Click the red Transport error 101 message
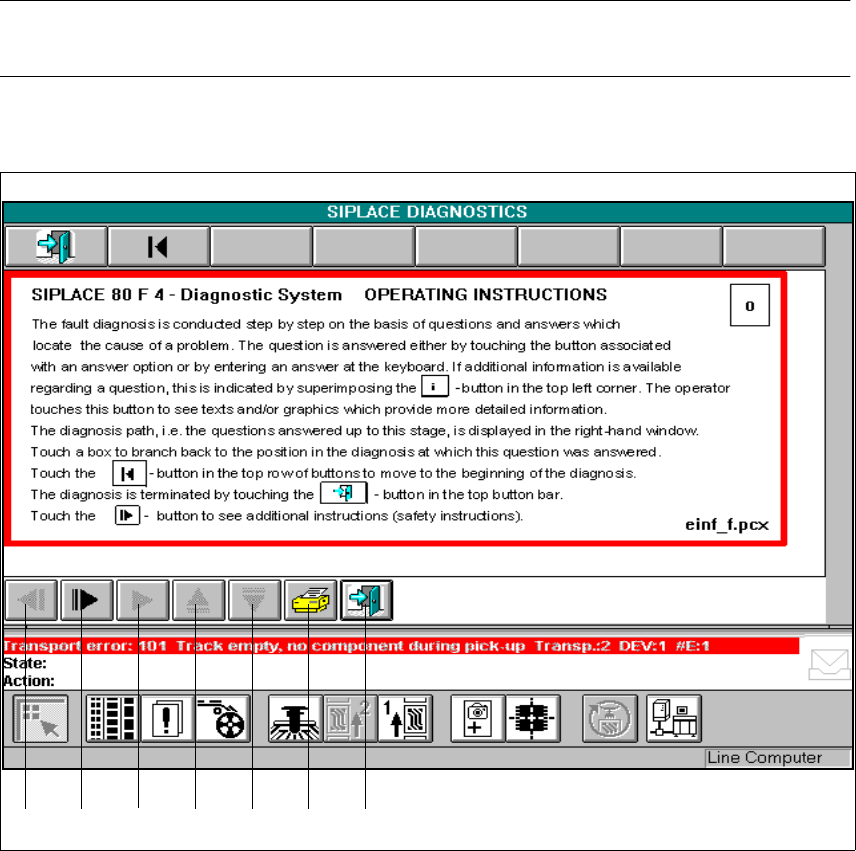Viewport: 856px width, 851px height. pyautogui.click(x=401, y=646)
